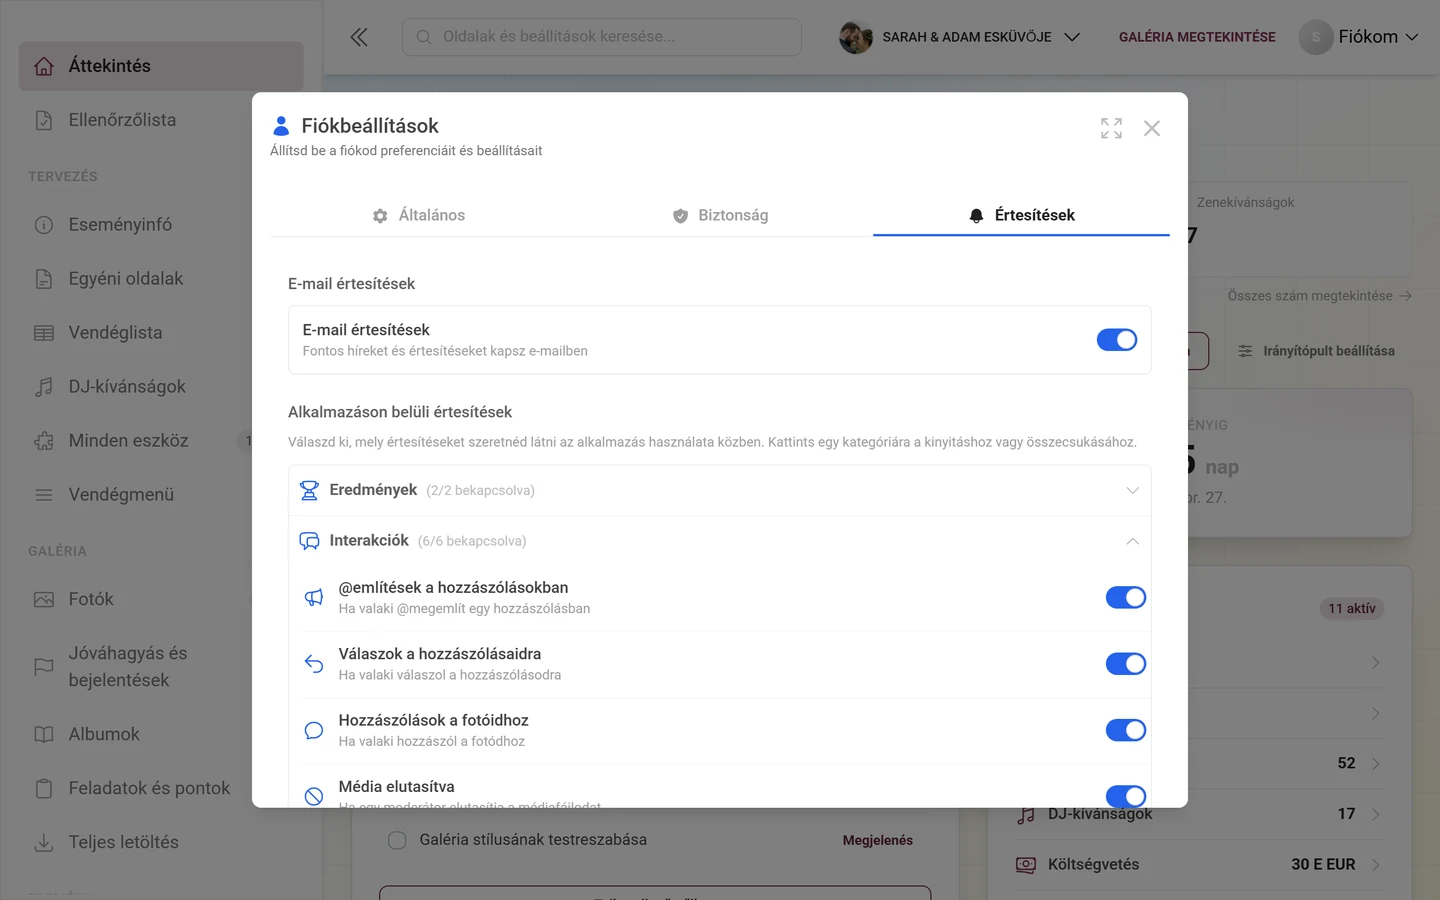
Task: Switch off Hozzászólások a fotóidhoz toggle
Action: pyautogui.click(x=1126, y=730)
